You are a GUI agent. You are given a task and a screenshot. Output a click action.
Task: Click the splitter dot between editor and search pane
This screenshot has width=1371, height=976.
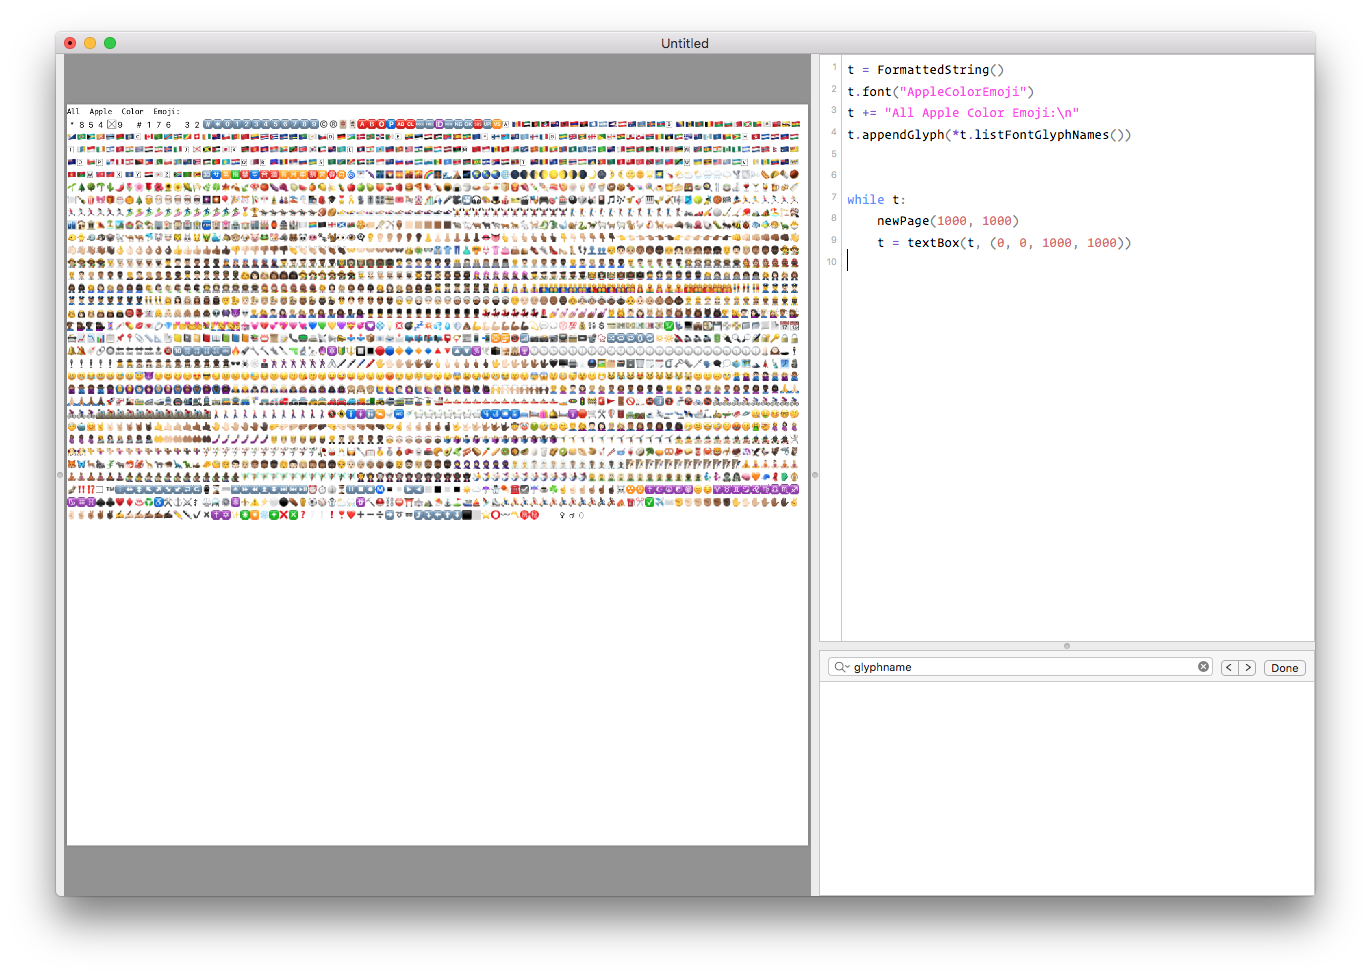coord(1068,646)
